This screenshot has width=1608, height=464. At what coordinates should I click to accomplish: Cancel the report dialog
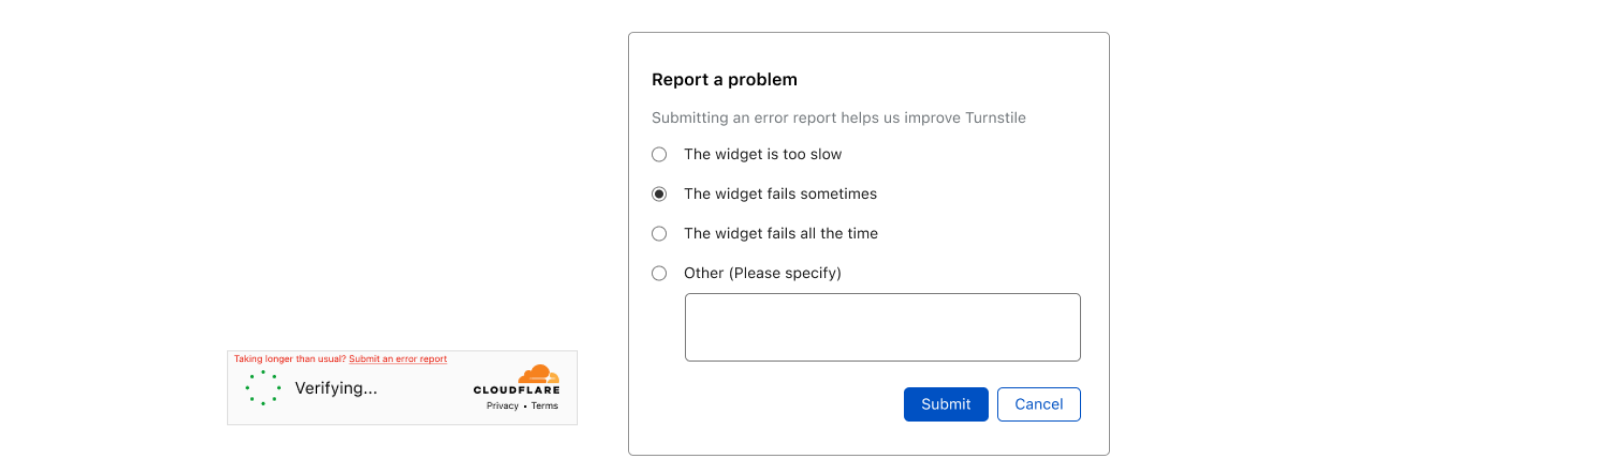[1038, 404]
